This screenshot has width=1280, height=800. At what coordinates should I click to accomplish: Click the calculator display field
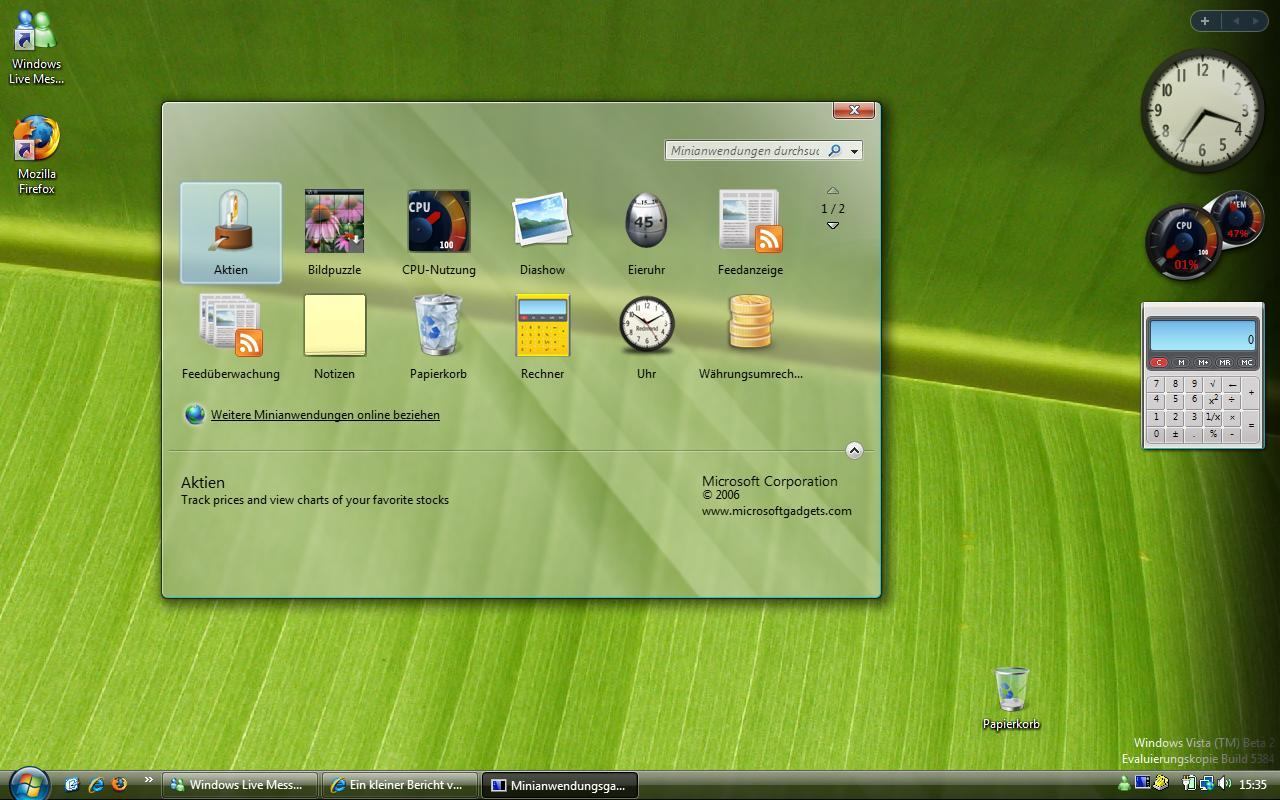pos(1203,335)
